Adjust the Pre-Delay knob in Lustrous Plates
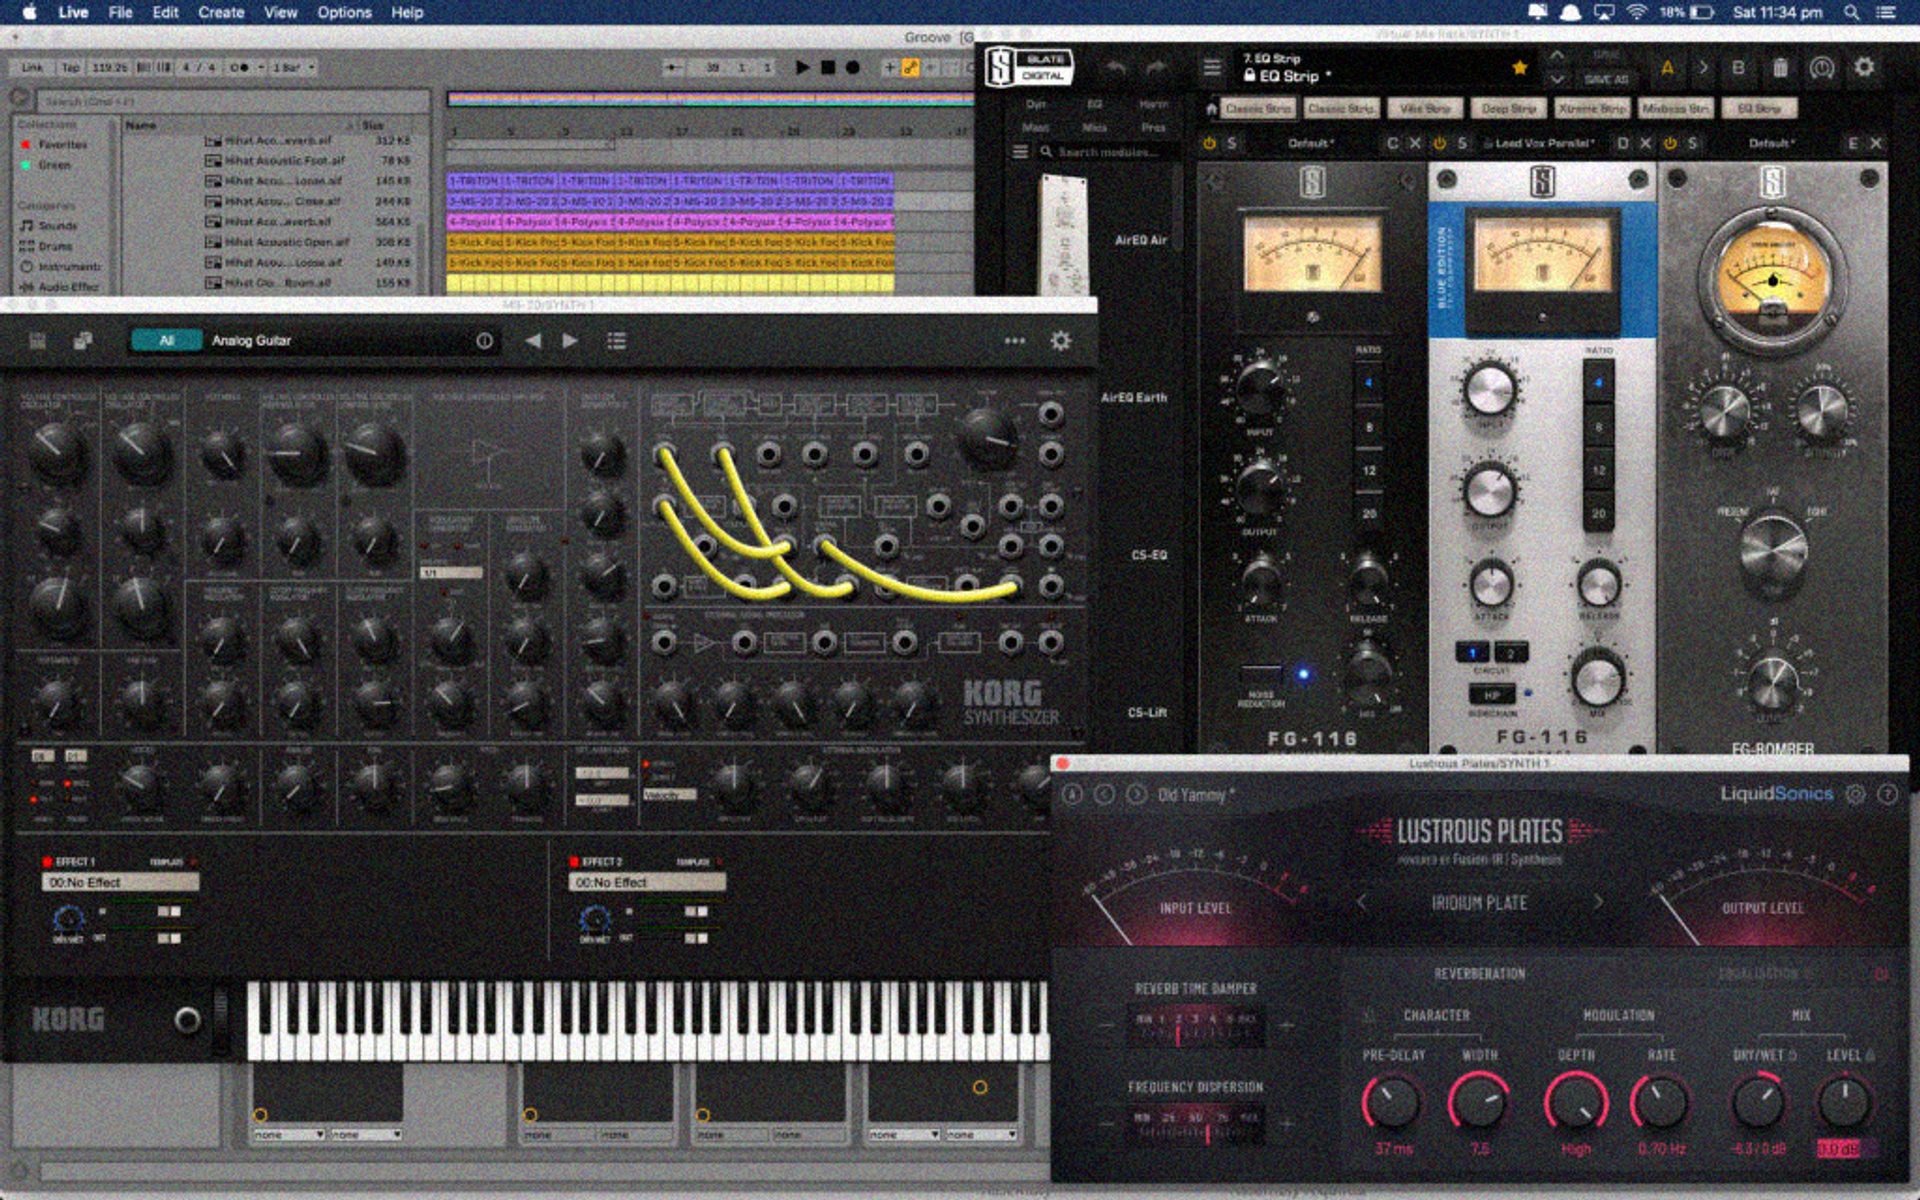 coord(1391,1102)
